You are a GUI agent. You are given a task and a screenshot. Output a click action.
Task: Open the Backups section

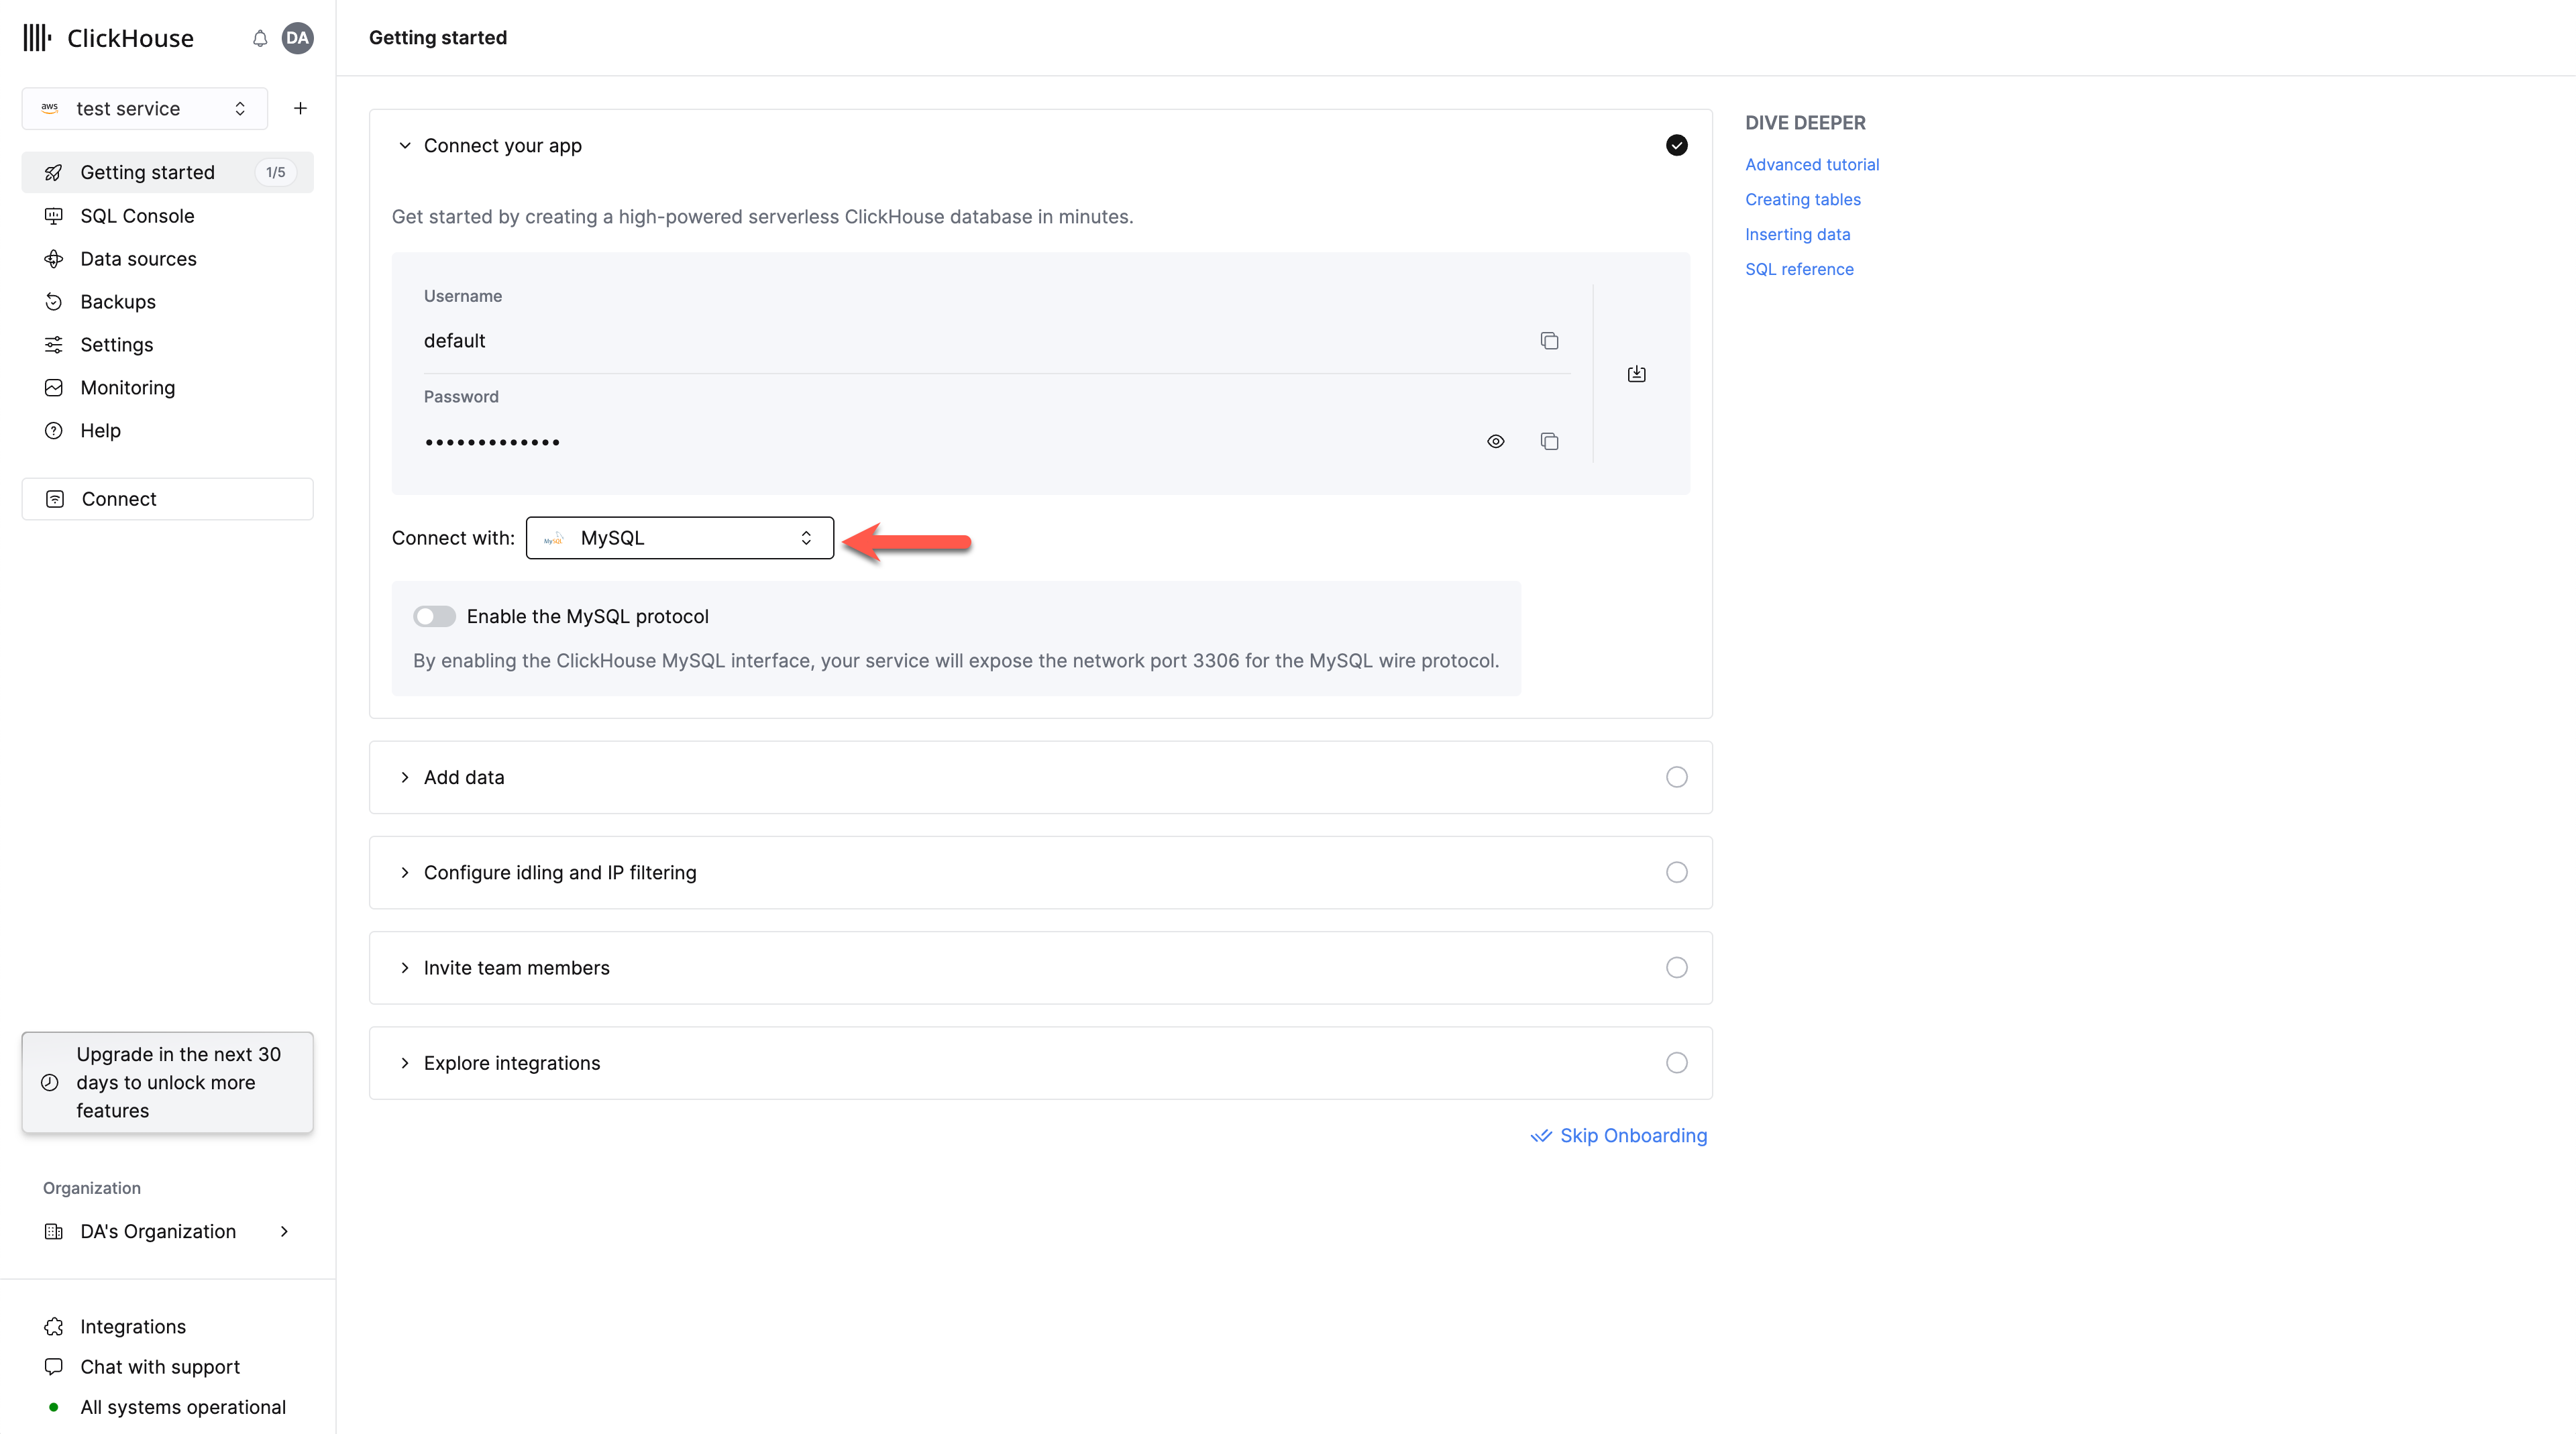click(x=118, y=301)
